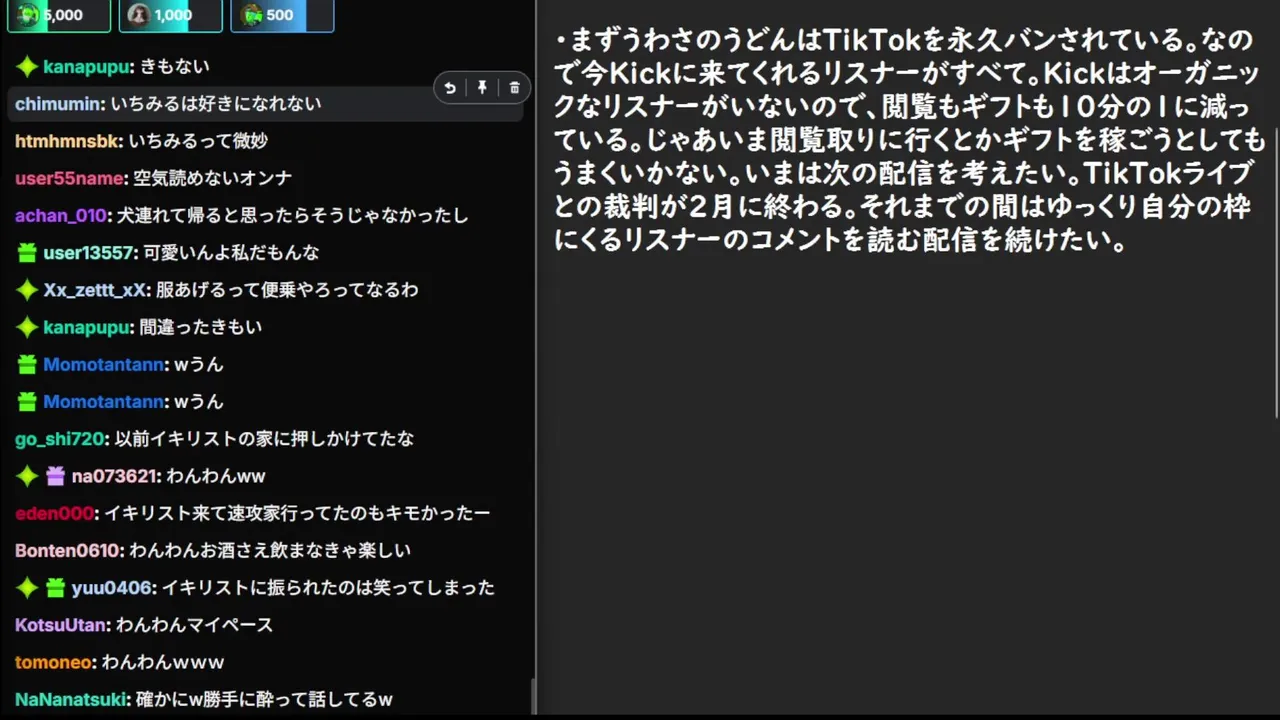This screenshot has width=1280, height=720.
Task: Click the green gift badge next to yuu0406
Action: [x=55, y=588]
